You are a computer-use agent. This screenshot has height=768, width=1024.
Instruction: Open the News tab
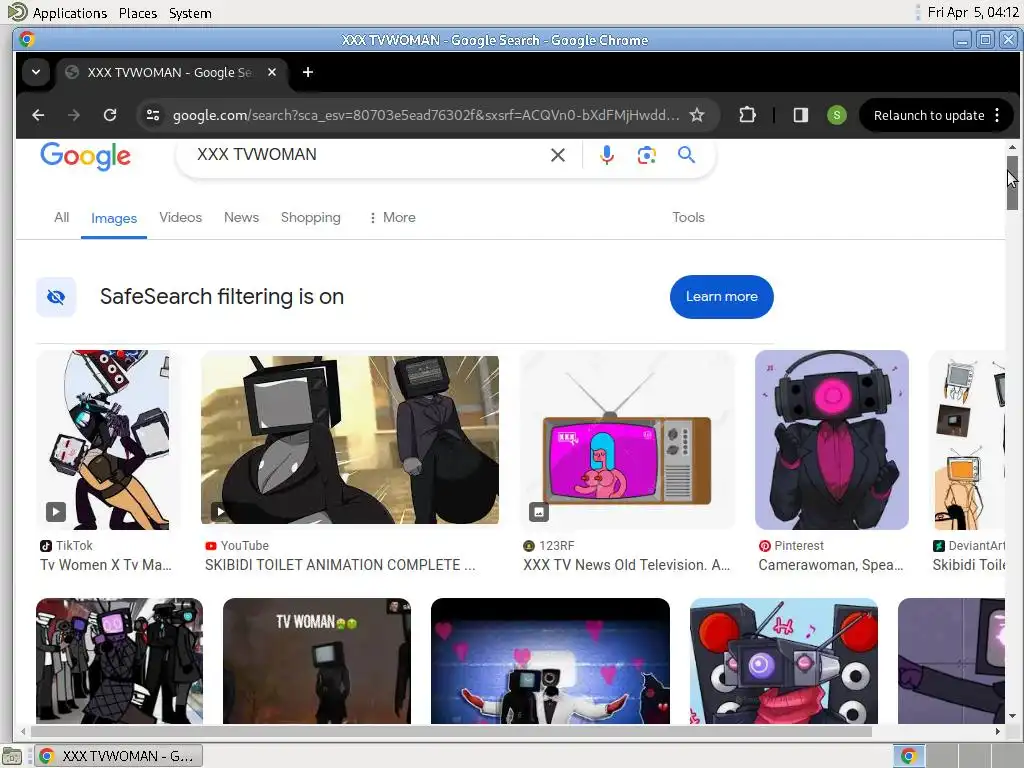click(x=241, y=217)
